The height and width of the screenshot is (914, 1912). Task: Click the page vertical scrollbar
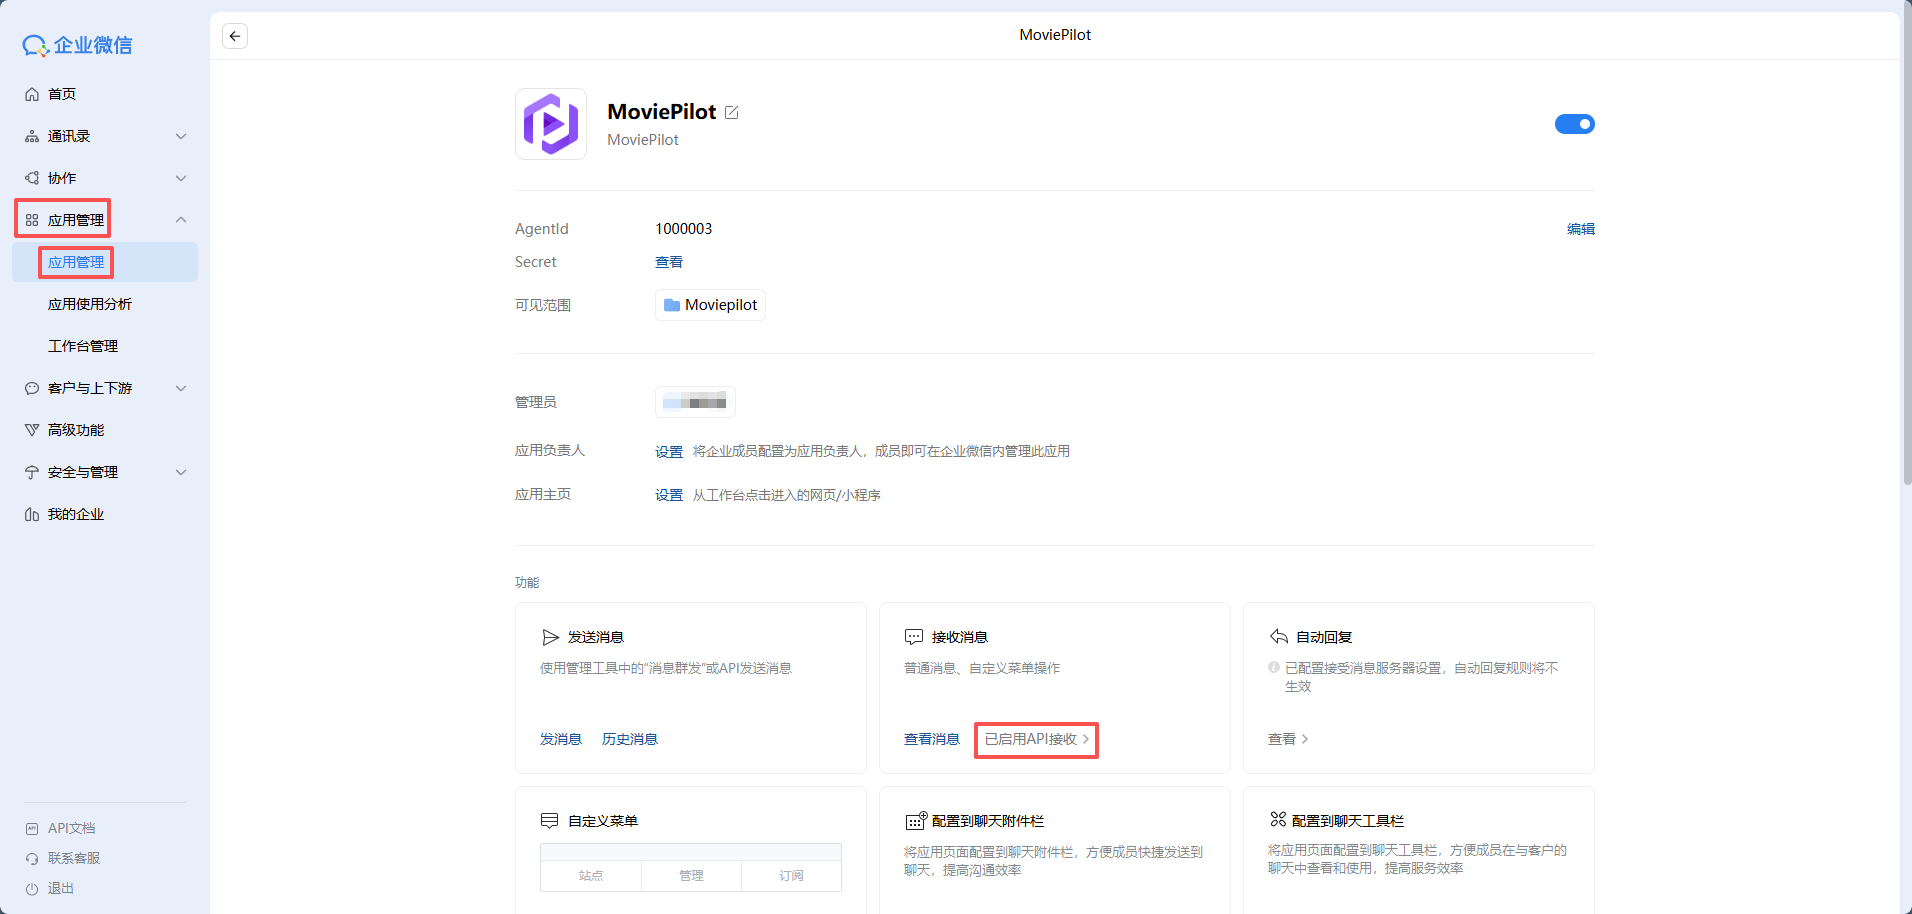point(1906,250)
